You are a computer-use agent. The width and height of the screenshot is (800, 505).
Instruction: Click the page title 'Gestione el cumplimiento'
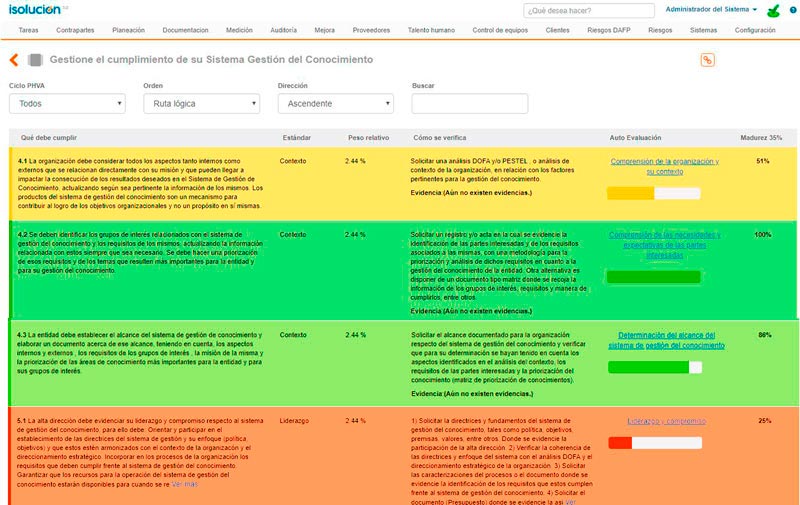211,60
